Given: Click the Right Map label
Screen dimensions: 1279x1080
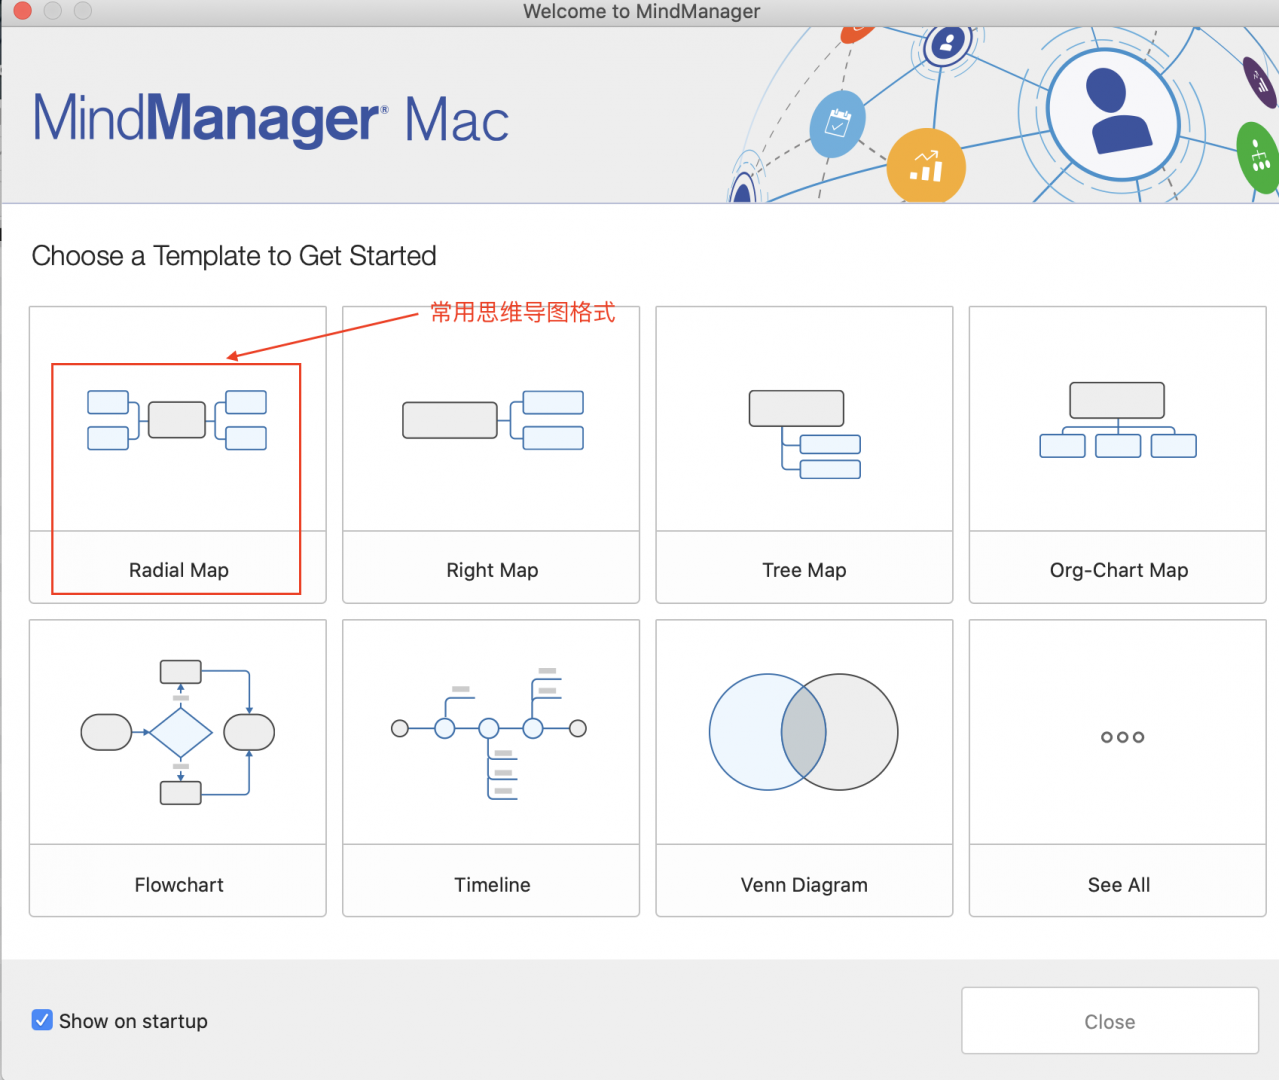Looking at the screenshot, I should [x=492, y=570].
